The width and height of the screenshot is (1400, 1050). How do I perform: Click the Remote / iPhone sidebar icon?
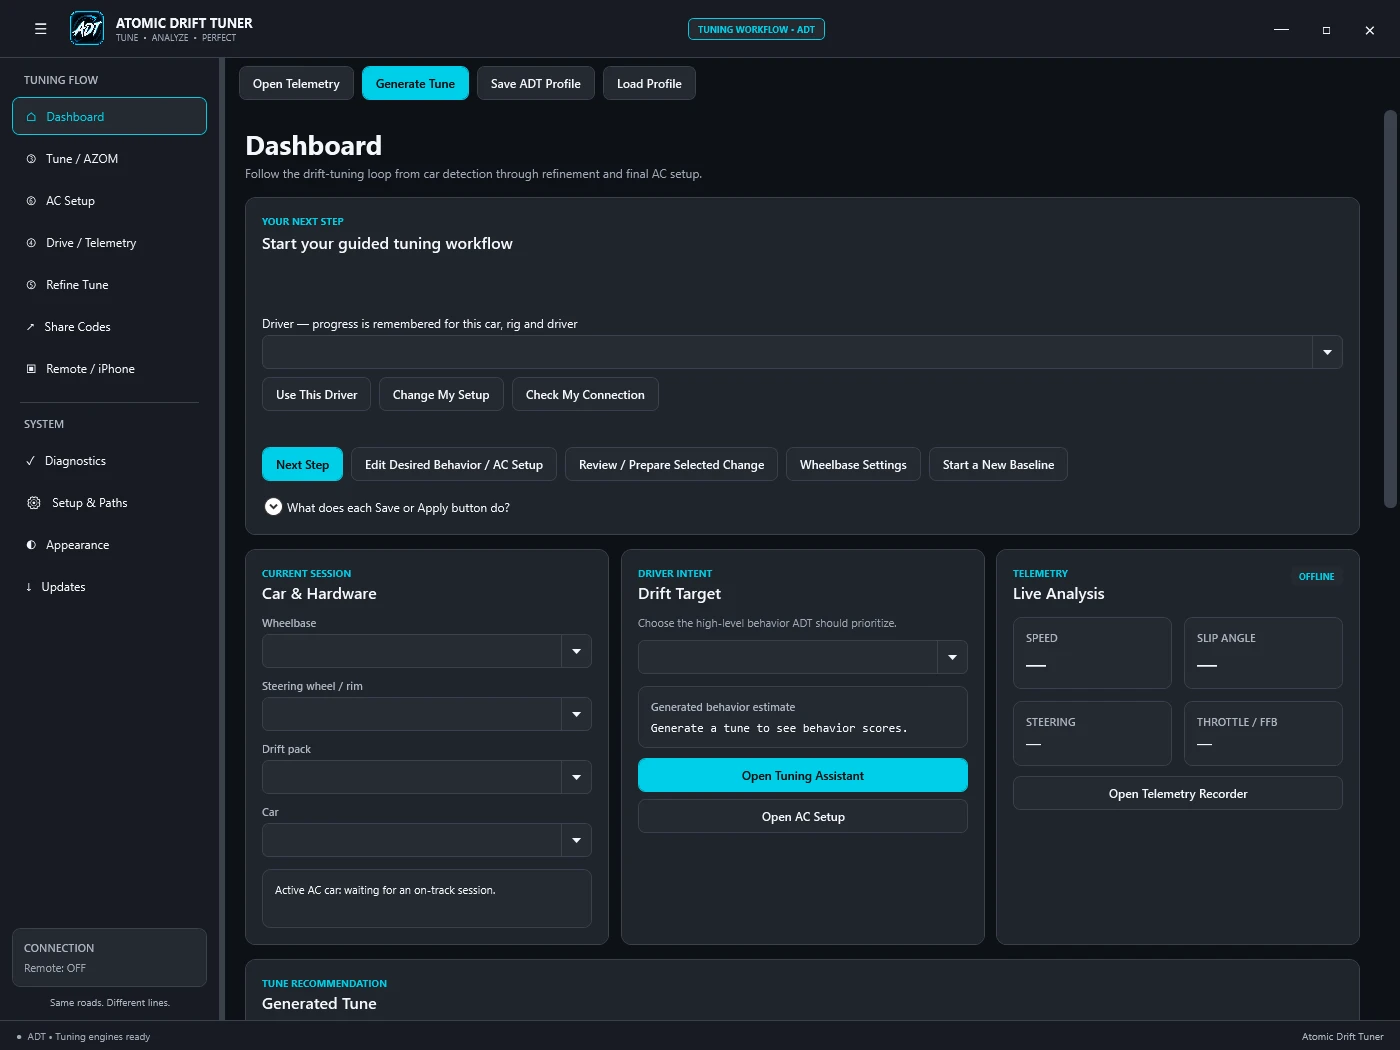(x=31, y=369)
